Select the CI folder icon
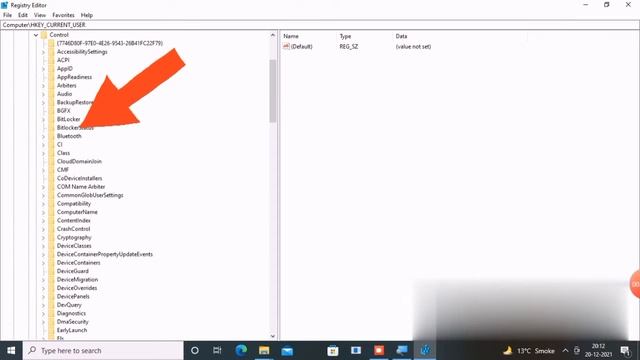Viewport: 640px width, 360px height. 51,144
